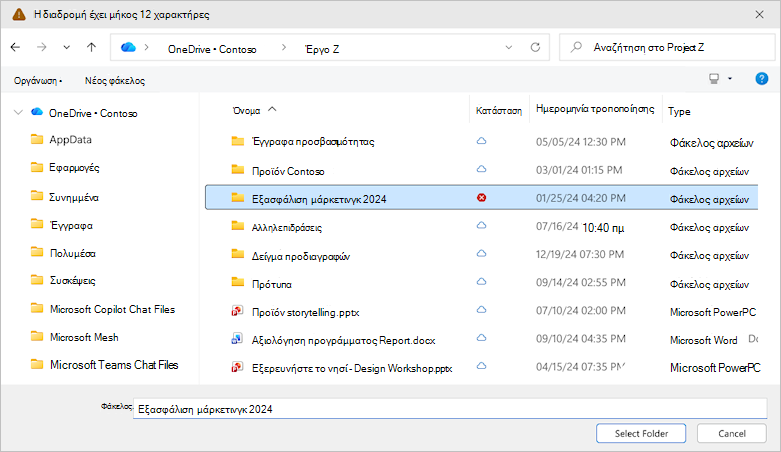Create a new folder with Νέος φάκελος
Screen dimensions: 781x452
(115, 81)
